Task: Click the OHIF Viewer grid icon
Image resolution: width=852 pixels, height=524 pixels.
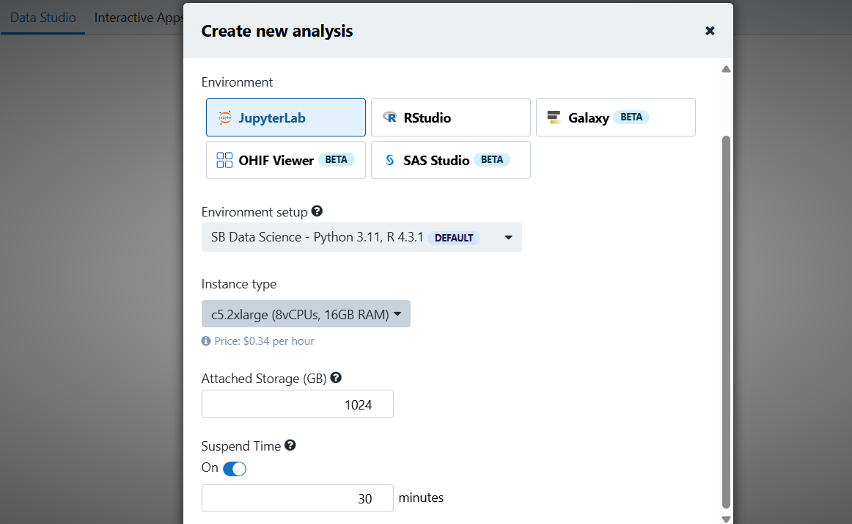Action: click(x=224, y=160)
